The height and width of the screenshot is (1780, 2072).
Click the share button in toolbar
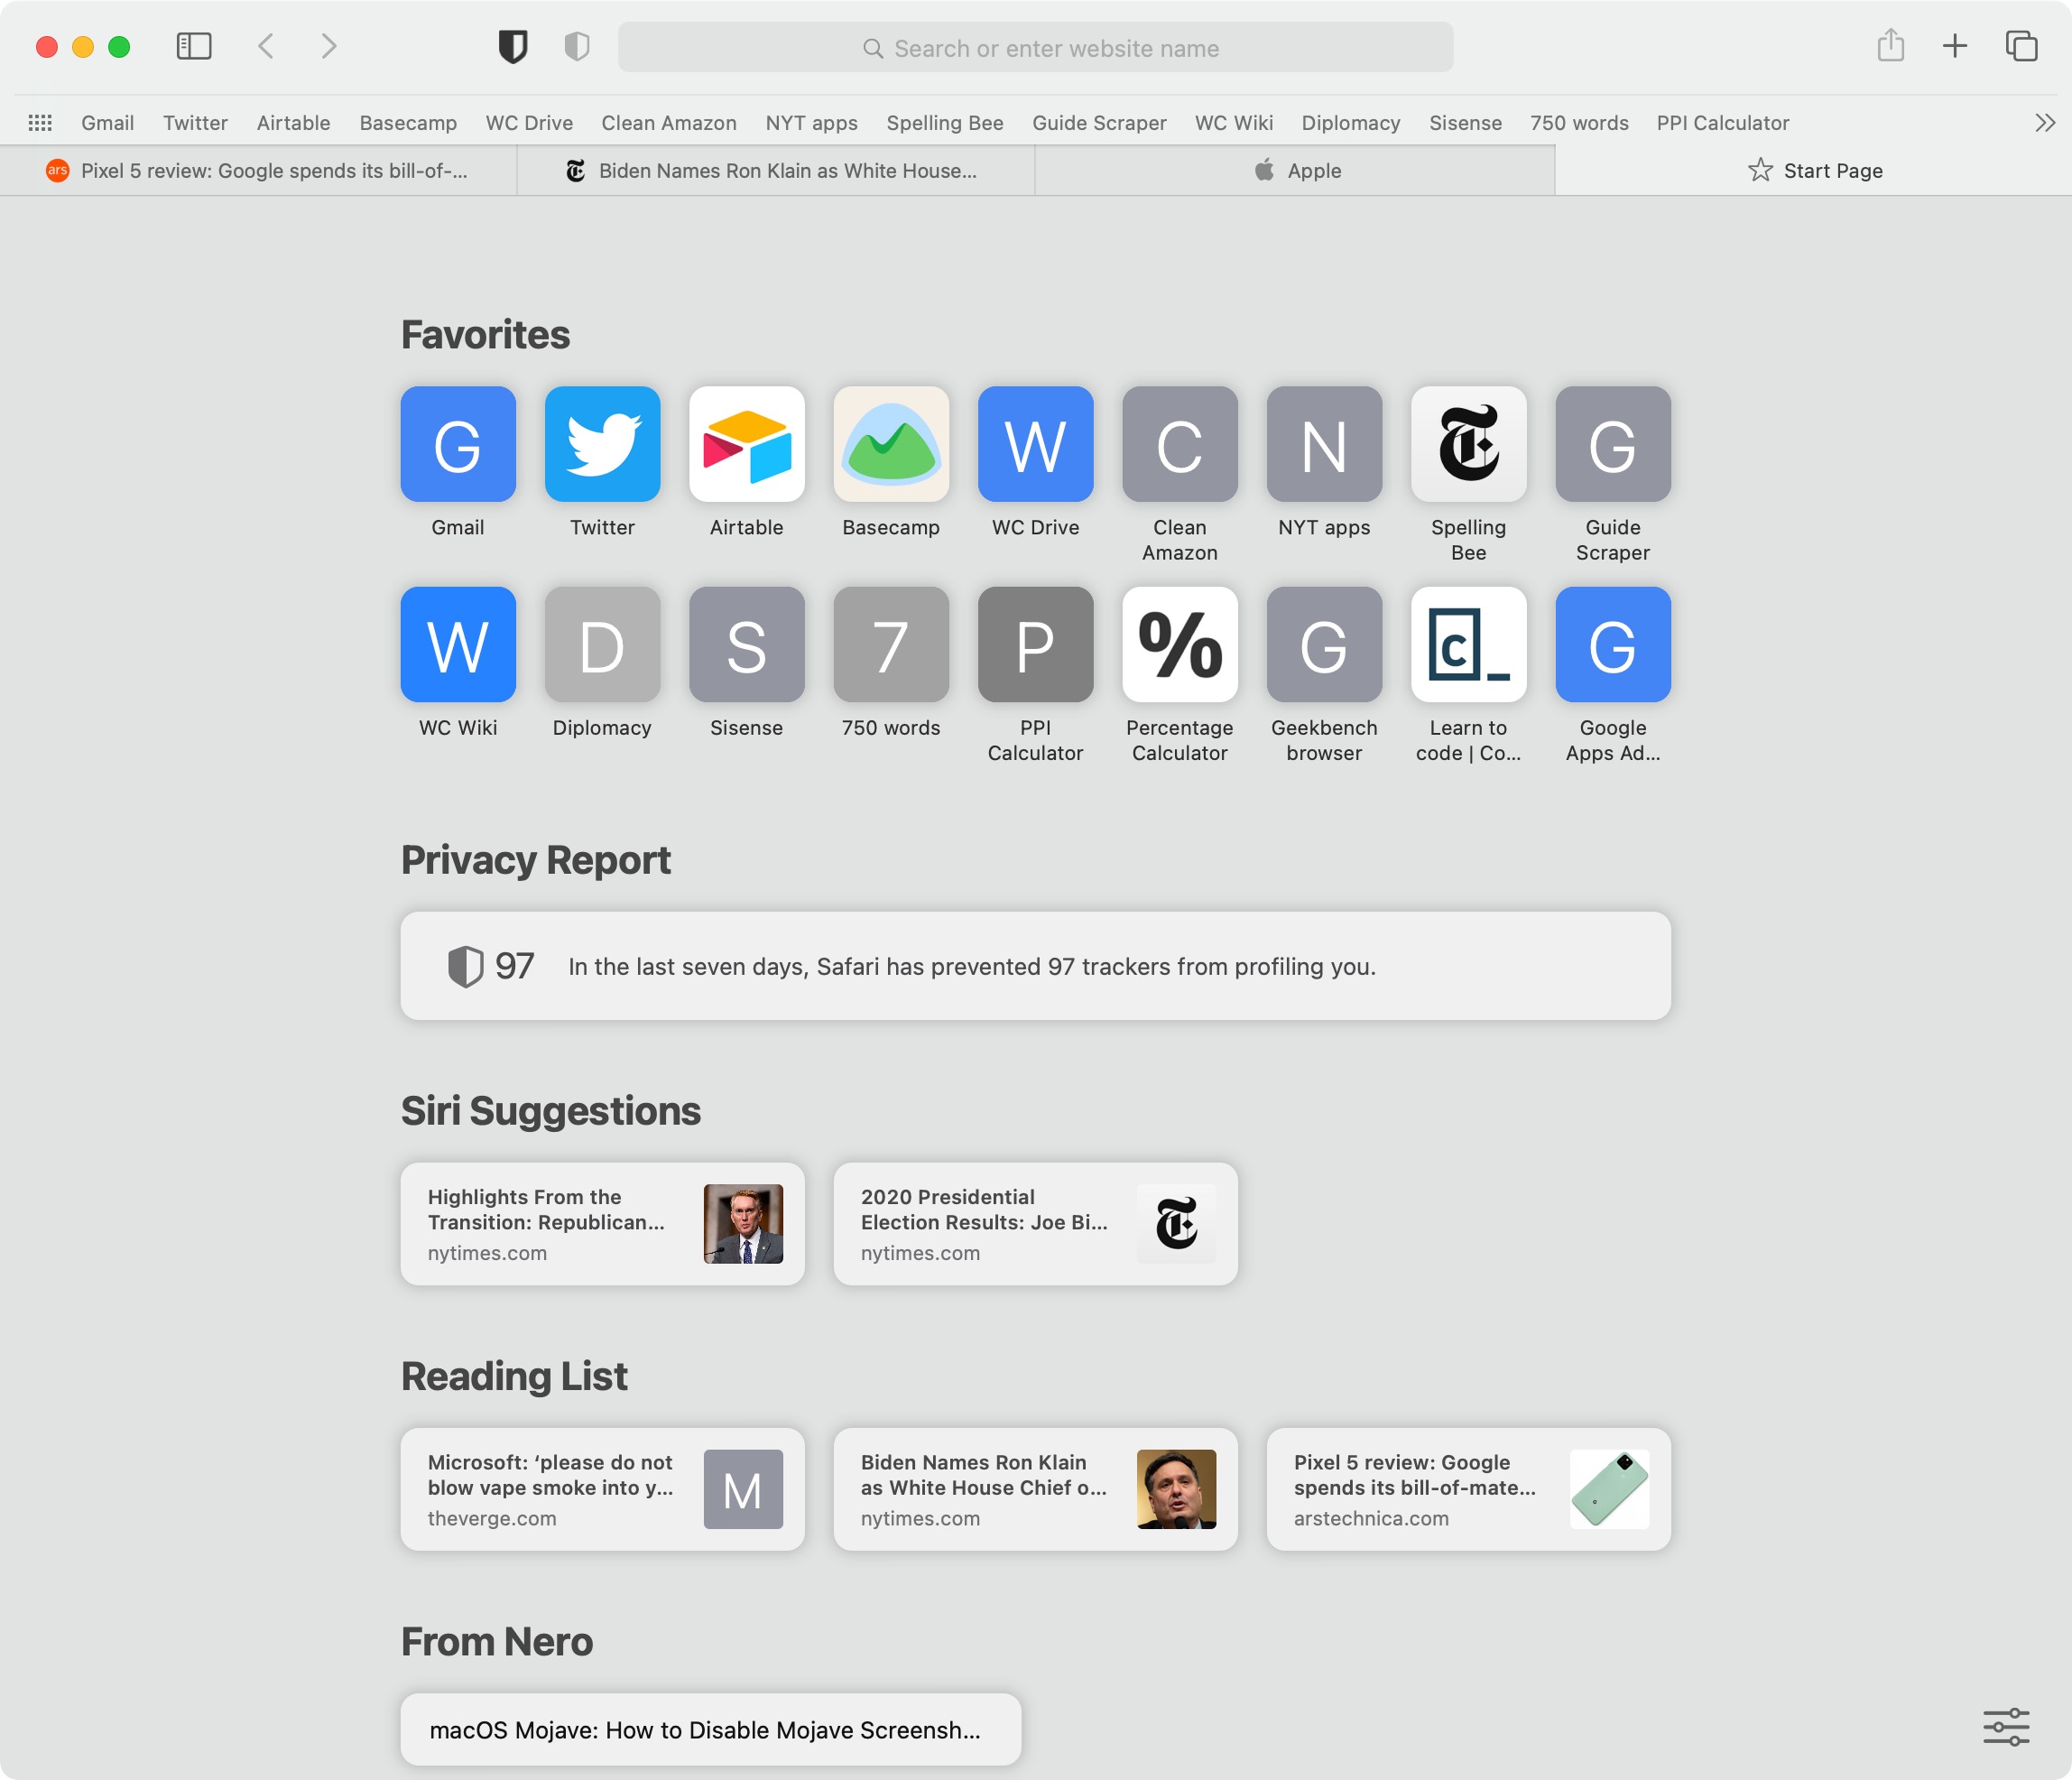pyautogui.click(x=1891, y=48)
